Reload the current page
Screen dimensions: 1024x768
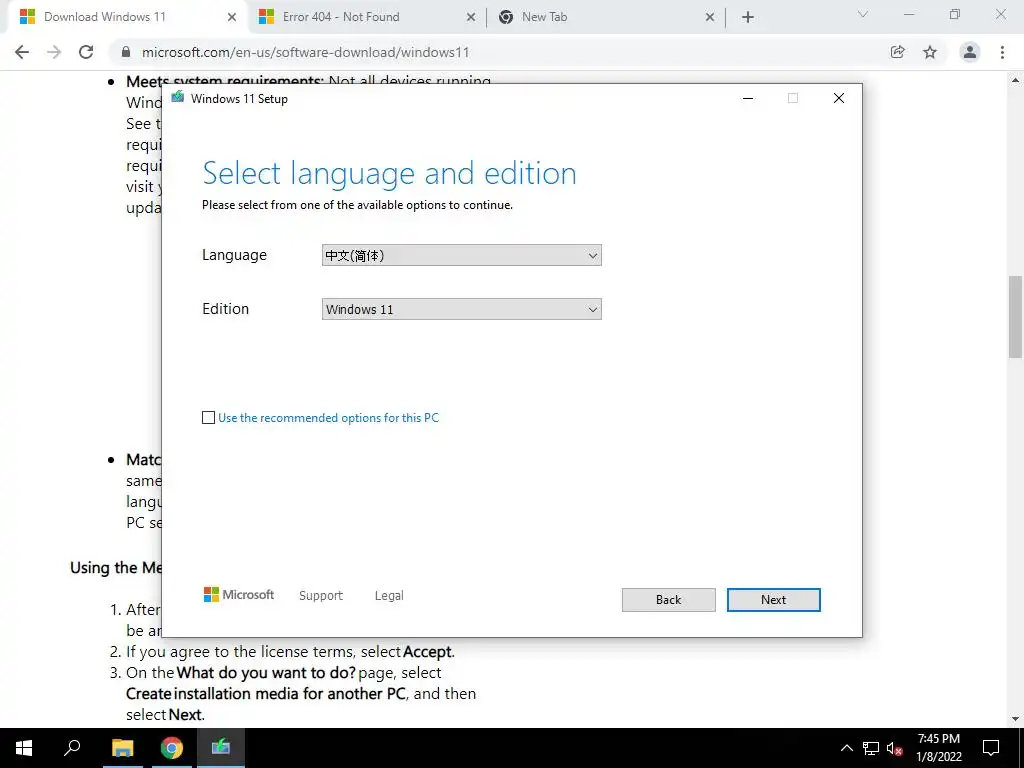coord(86,52)
